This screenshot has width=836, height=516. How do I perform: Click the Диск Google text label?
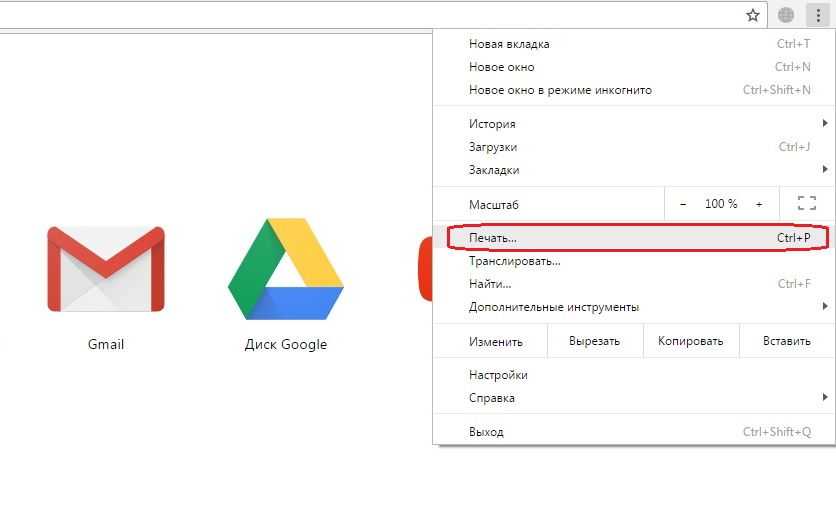(x=286, y=344)
